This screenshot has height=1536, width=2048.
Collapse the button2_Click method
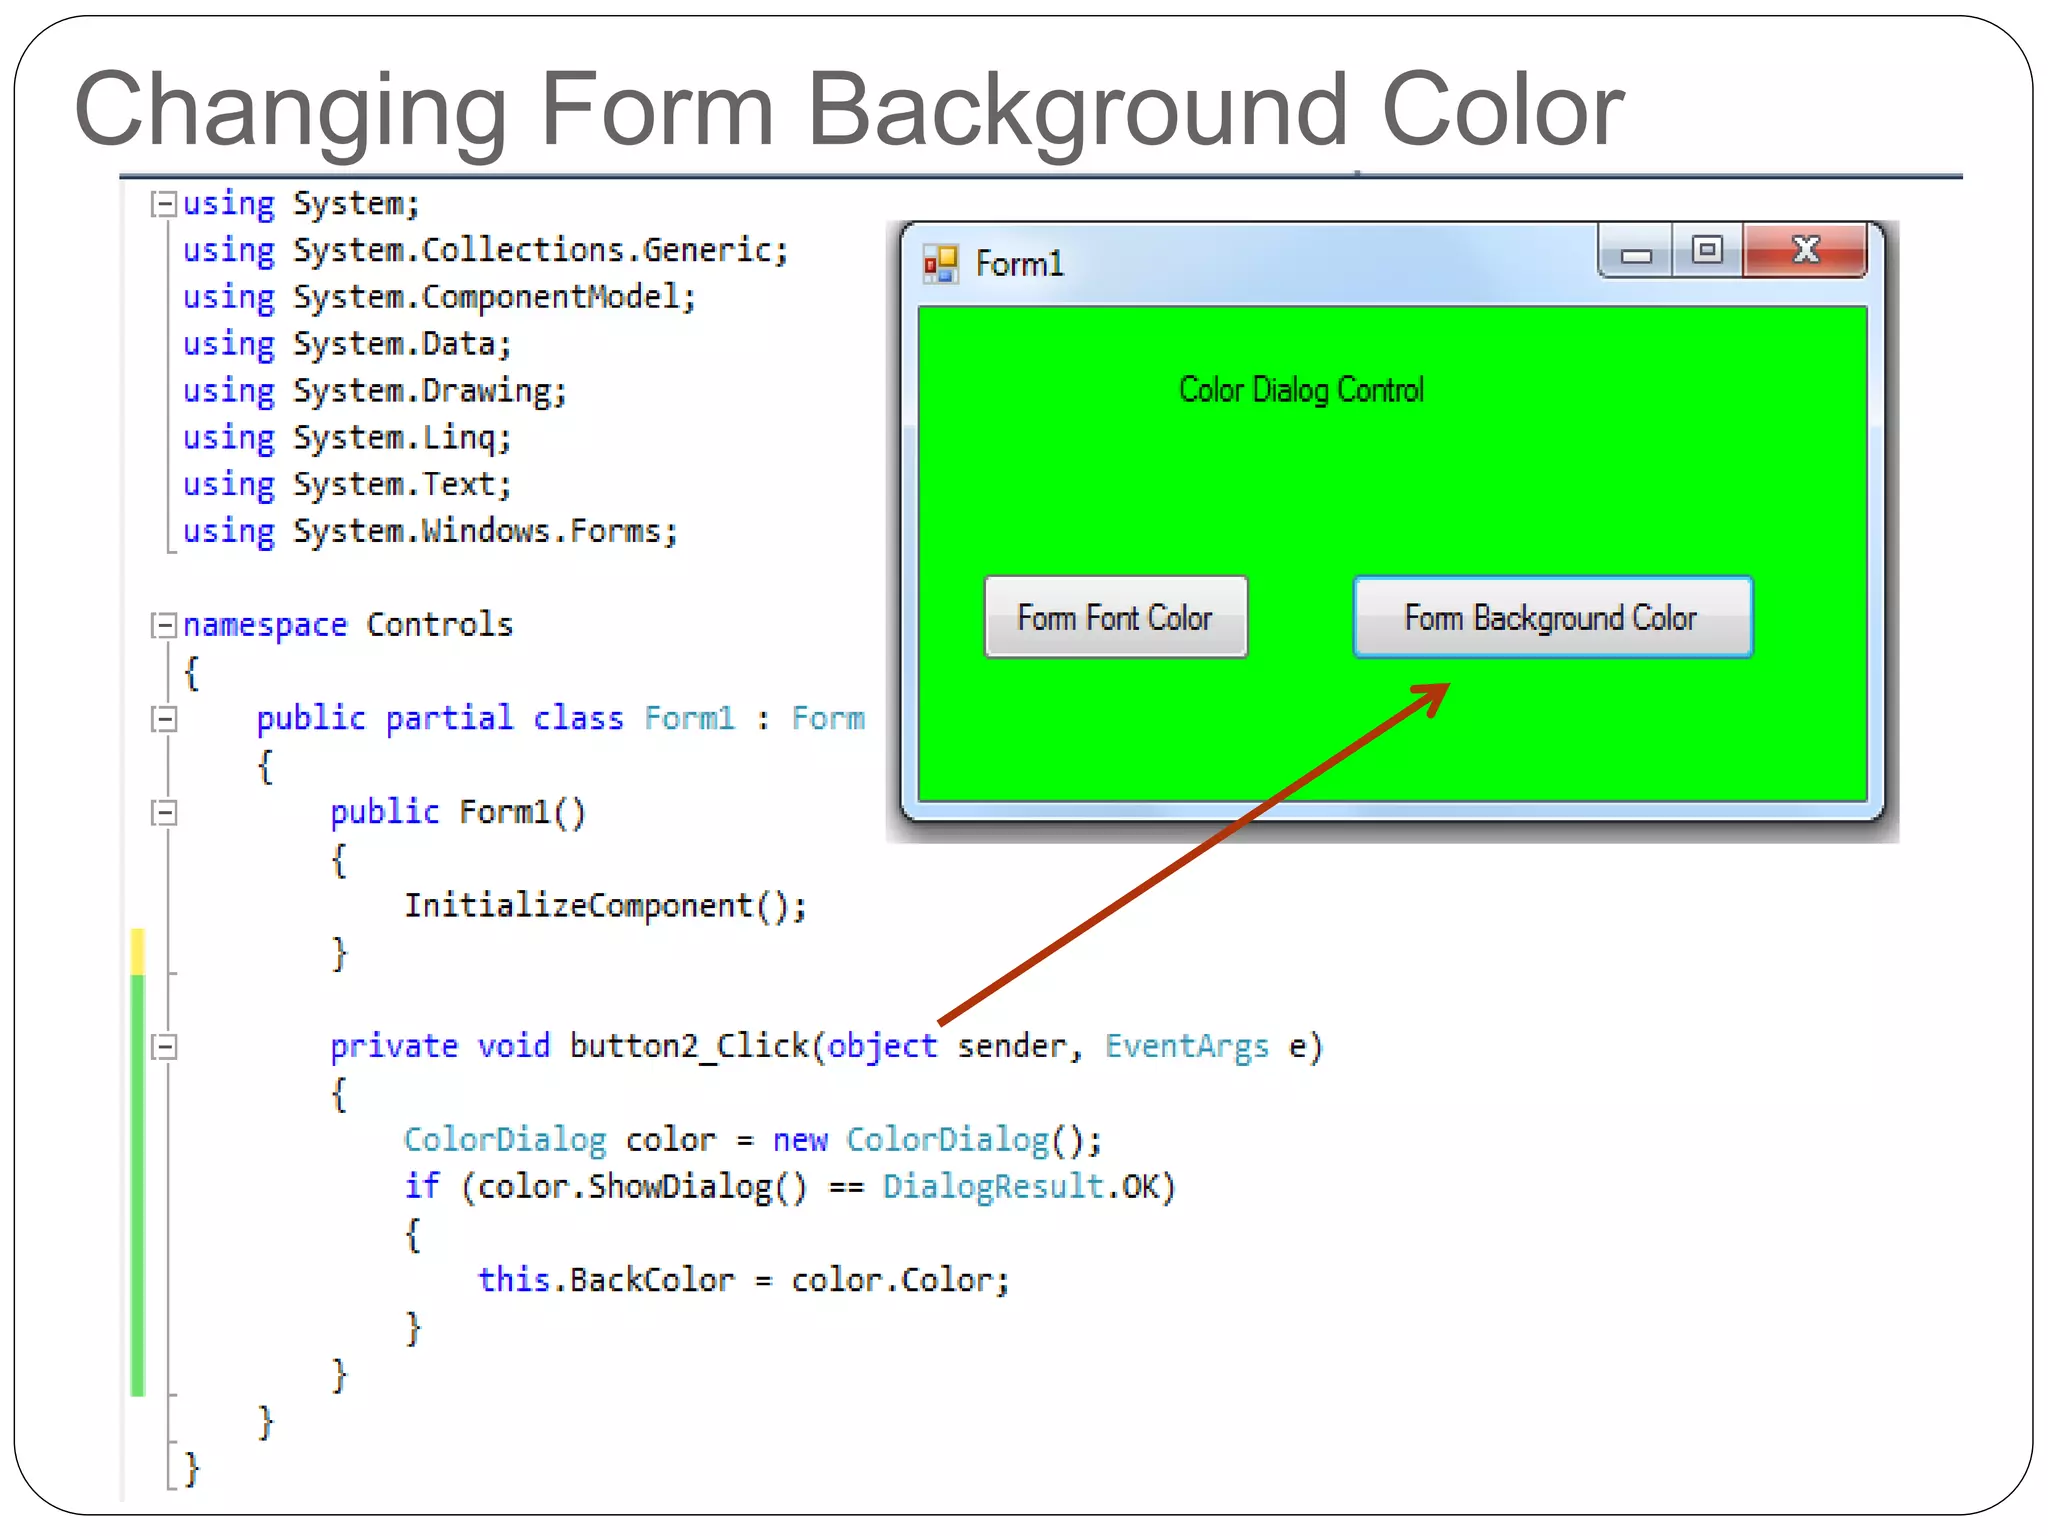pyautogui.click(x=163, y=1047)
